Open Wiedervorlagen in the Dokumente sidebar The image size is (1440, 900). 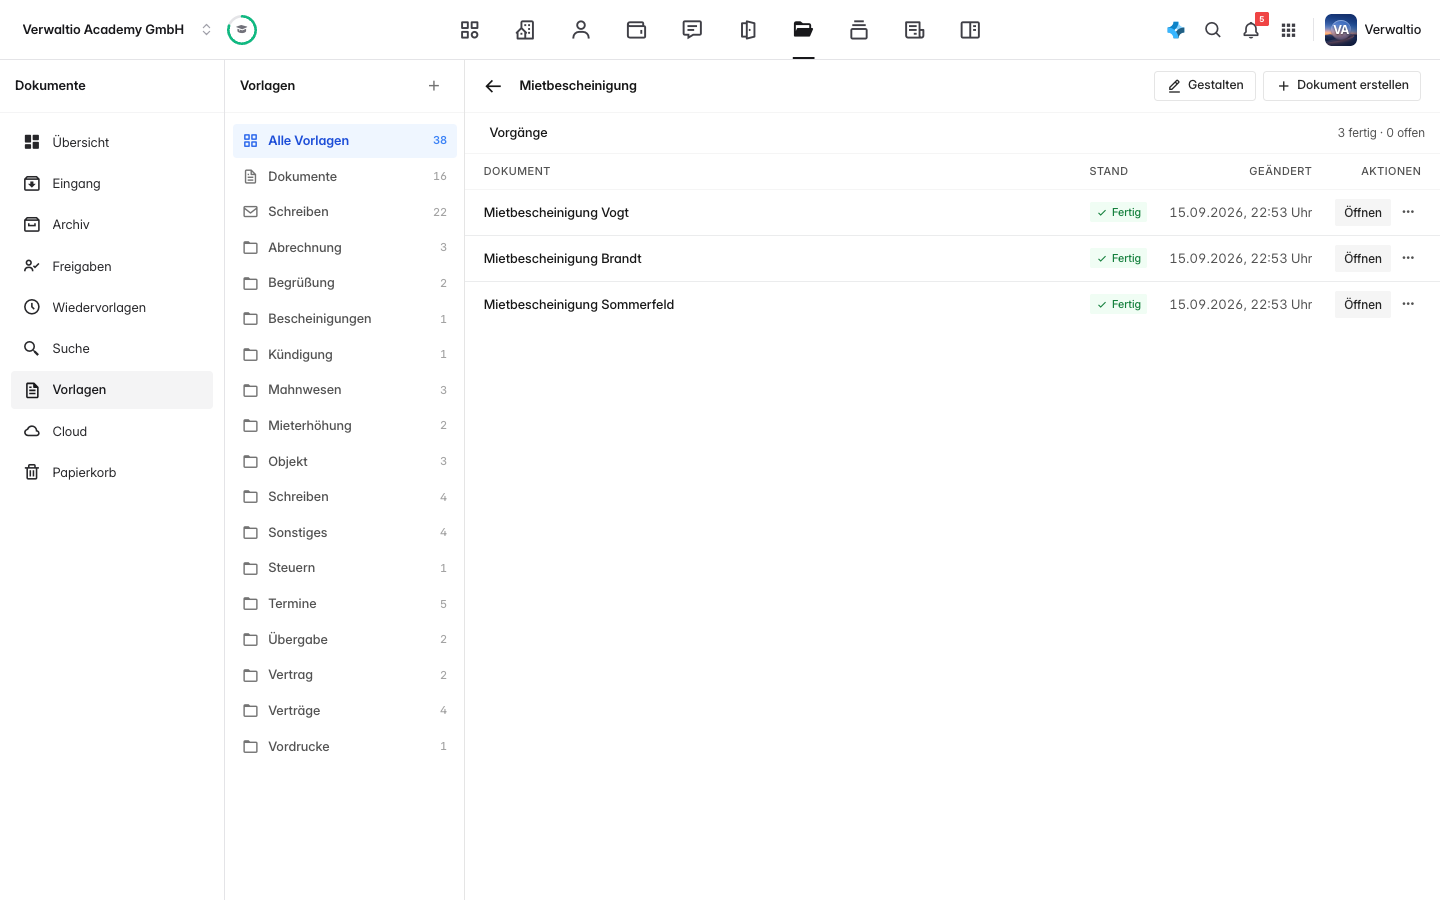coord(112,307)
